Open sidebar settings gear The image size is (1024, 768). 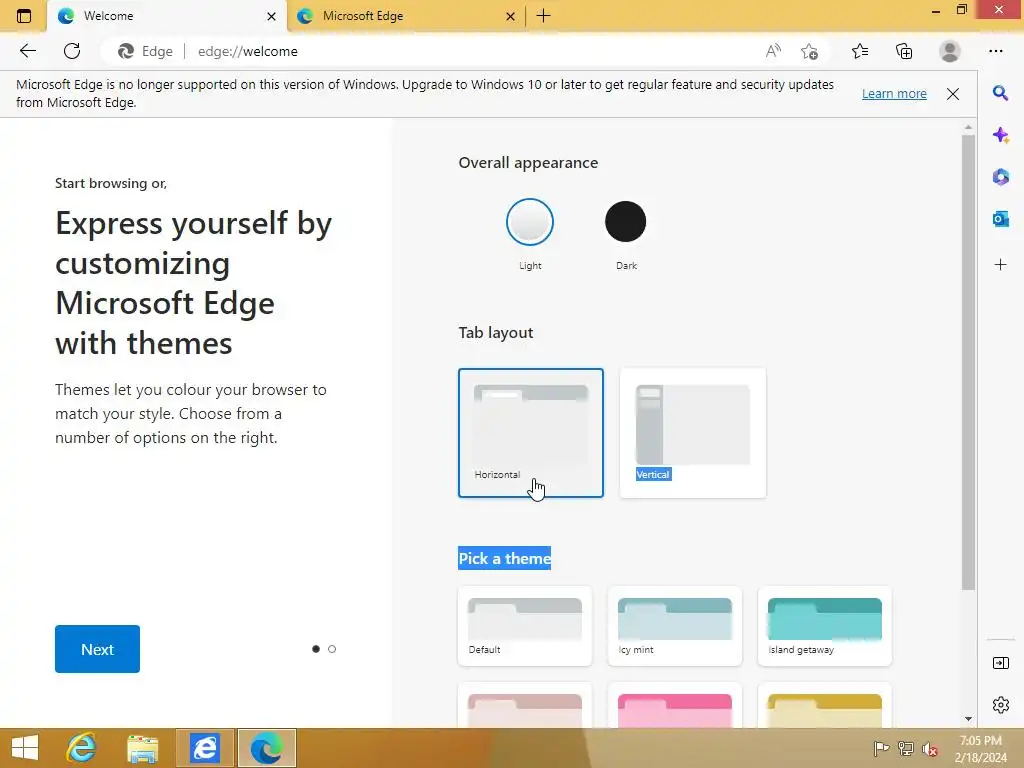1000,705
